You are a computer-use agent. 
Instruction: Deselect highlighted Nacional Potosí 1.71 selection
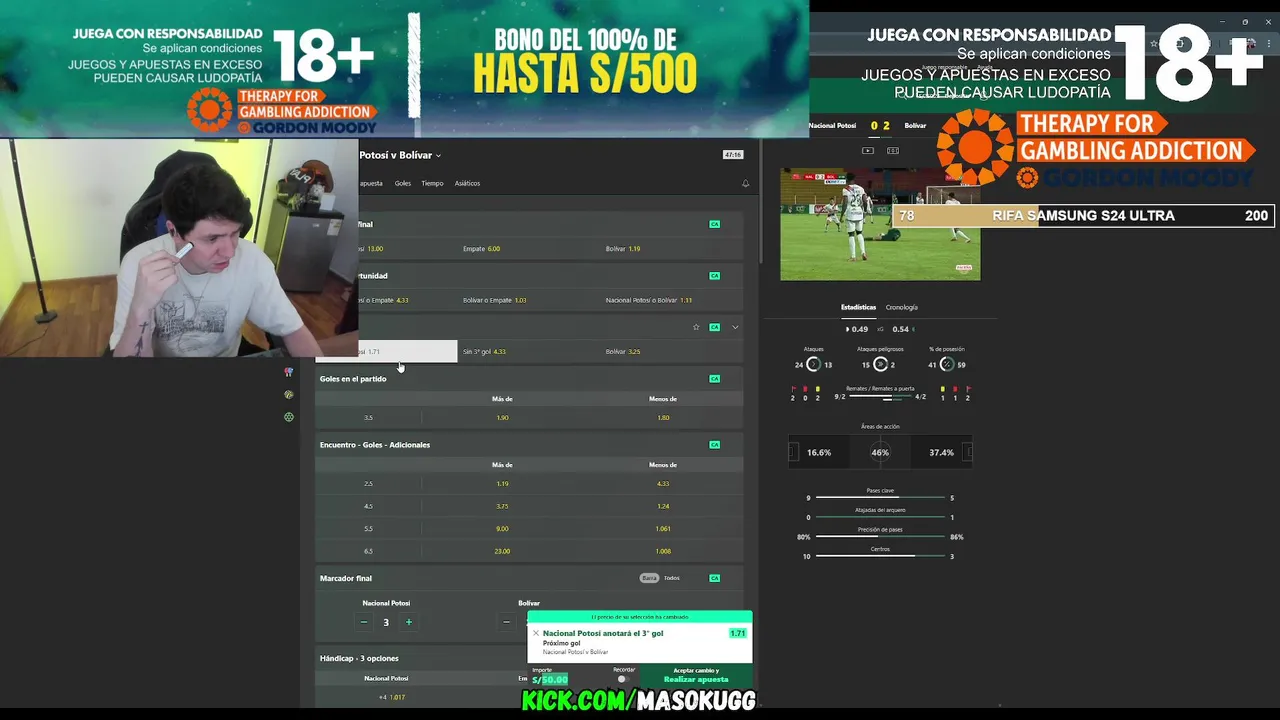386,352
